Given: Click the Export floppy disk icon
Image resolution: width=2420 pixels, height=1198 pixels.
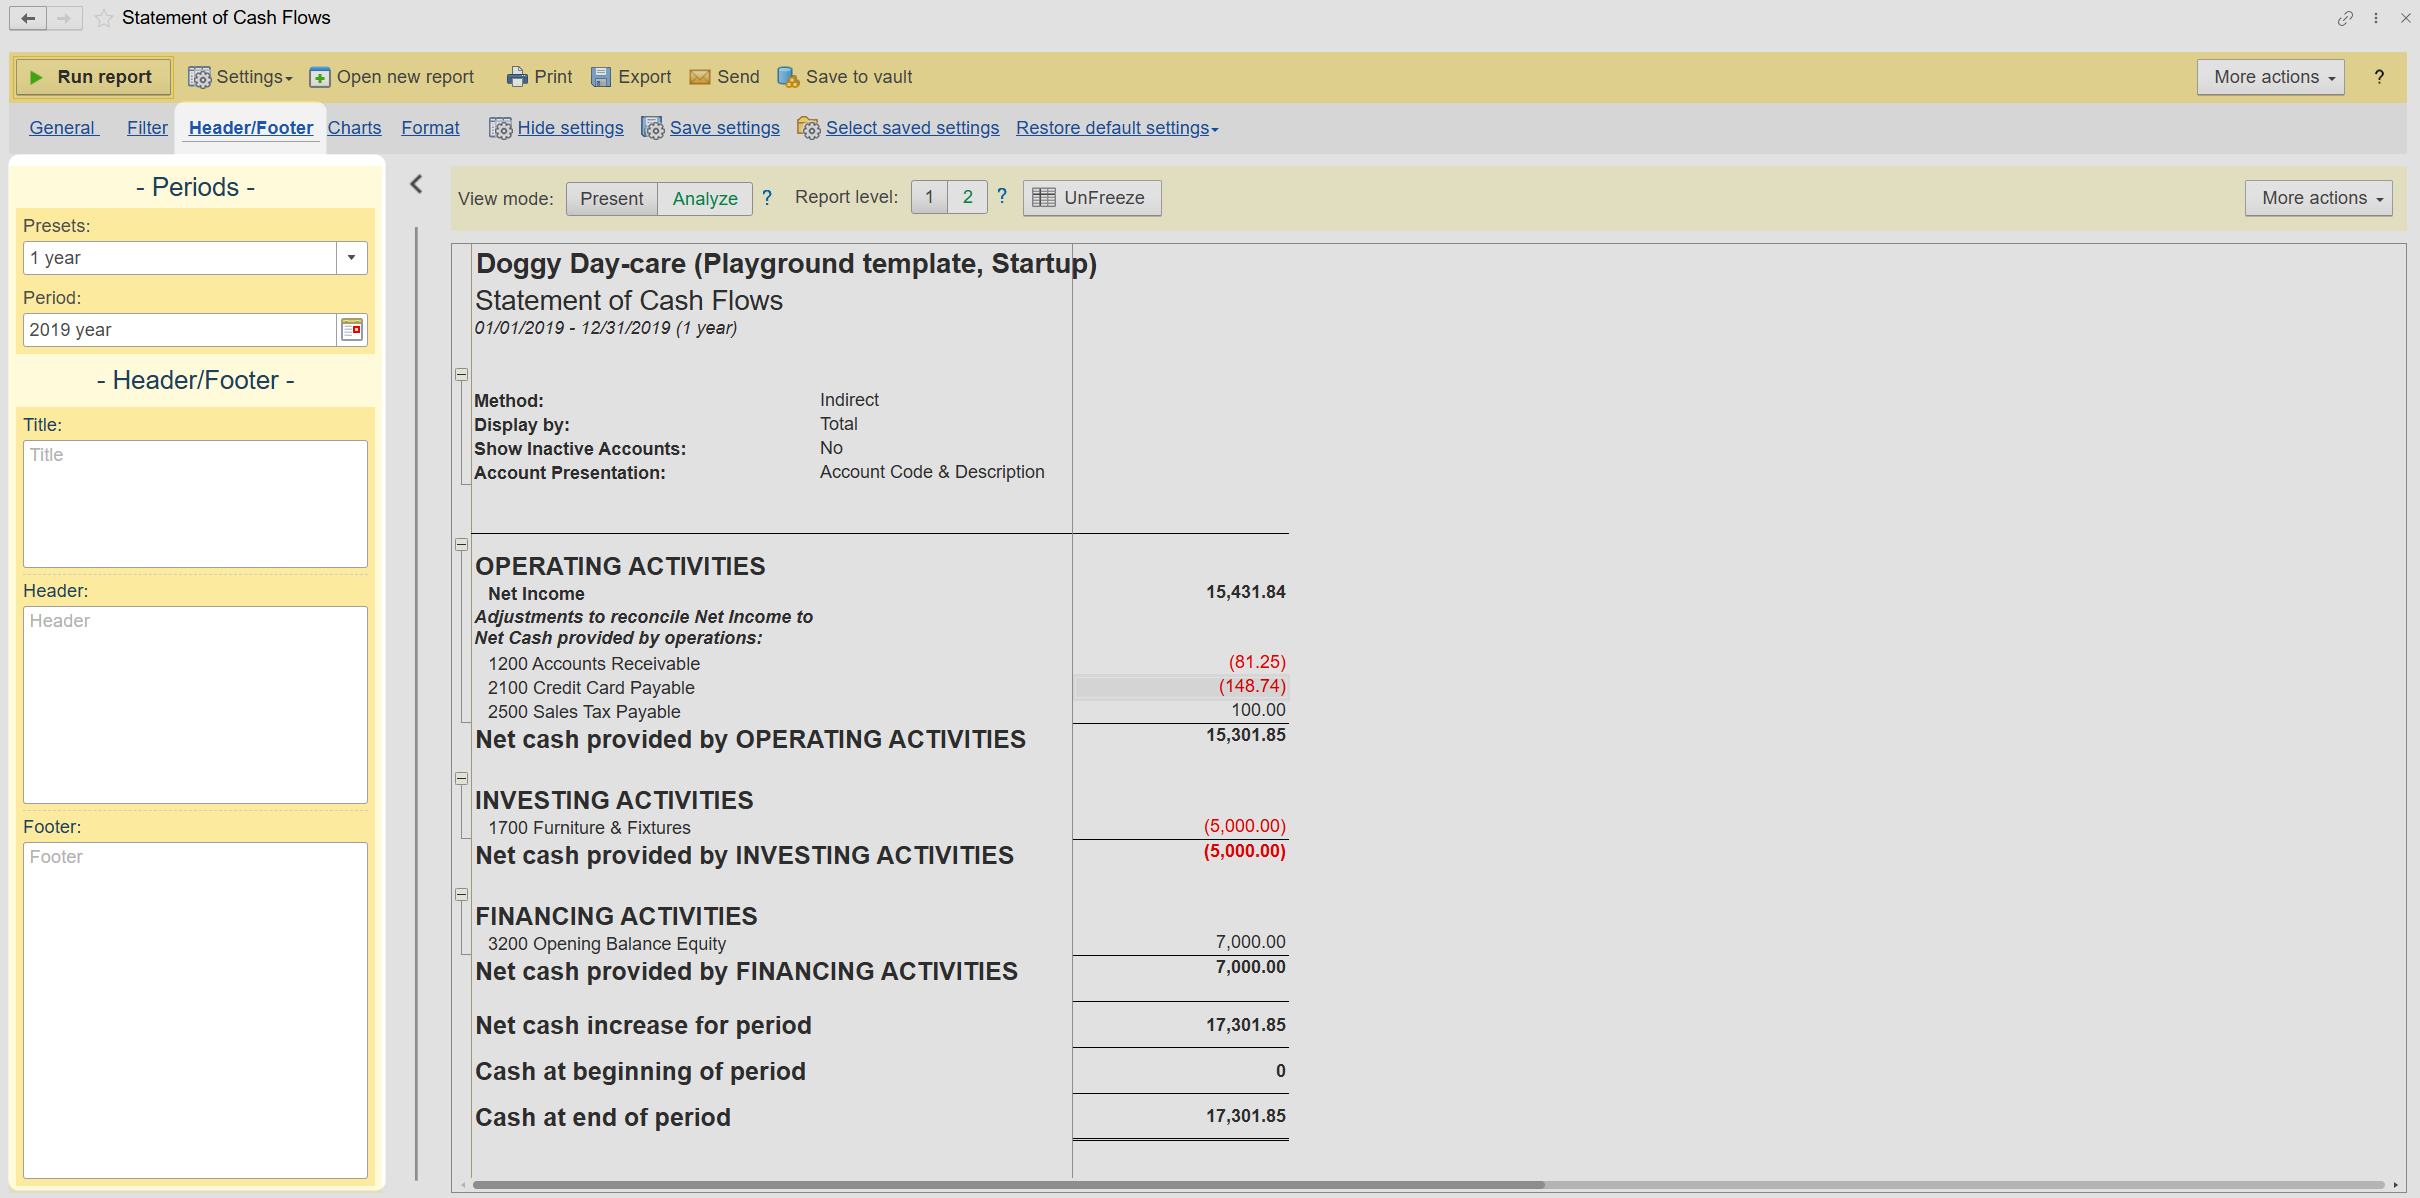Looking at the screenshot, I should tap(601, 77).
